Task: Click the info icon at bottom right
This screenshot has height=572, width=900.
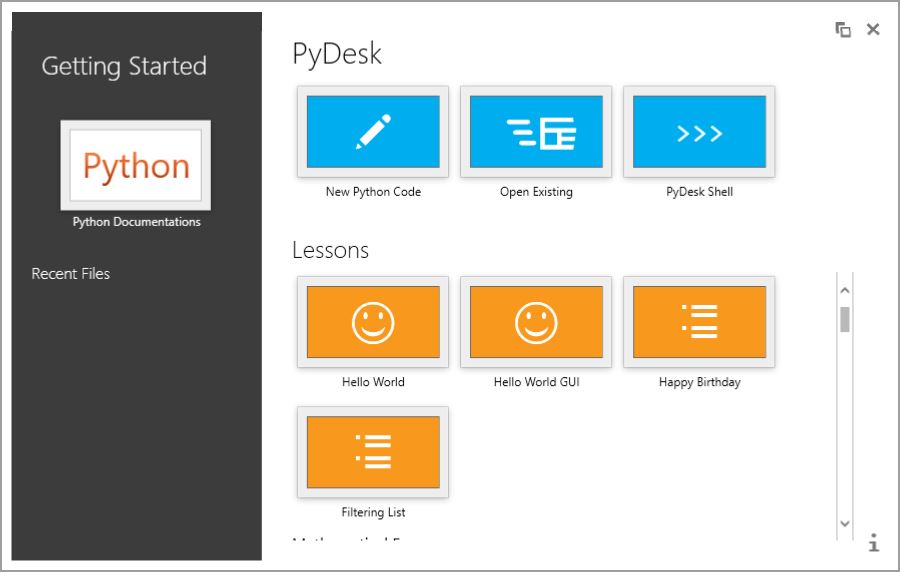Action: tap(873, 543)
